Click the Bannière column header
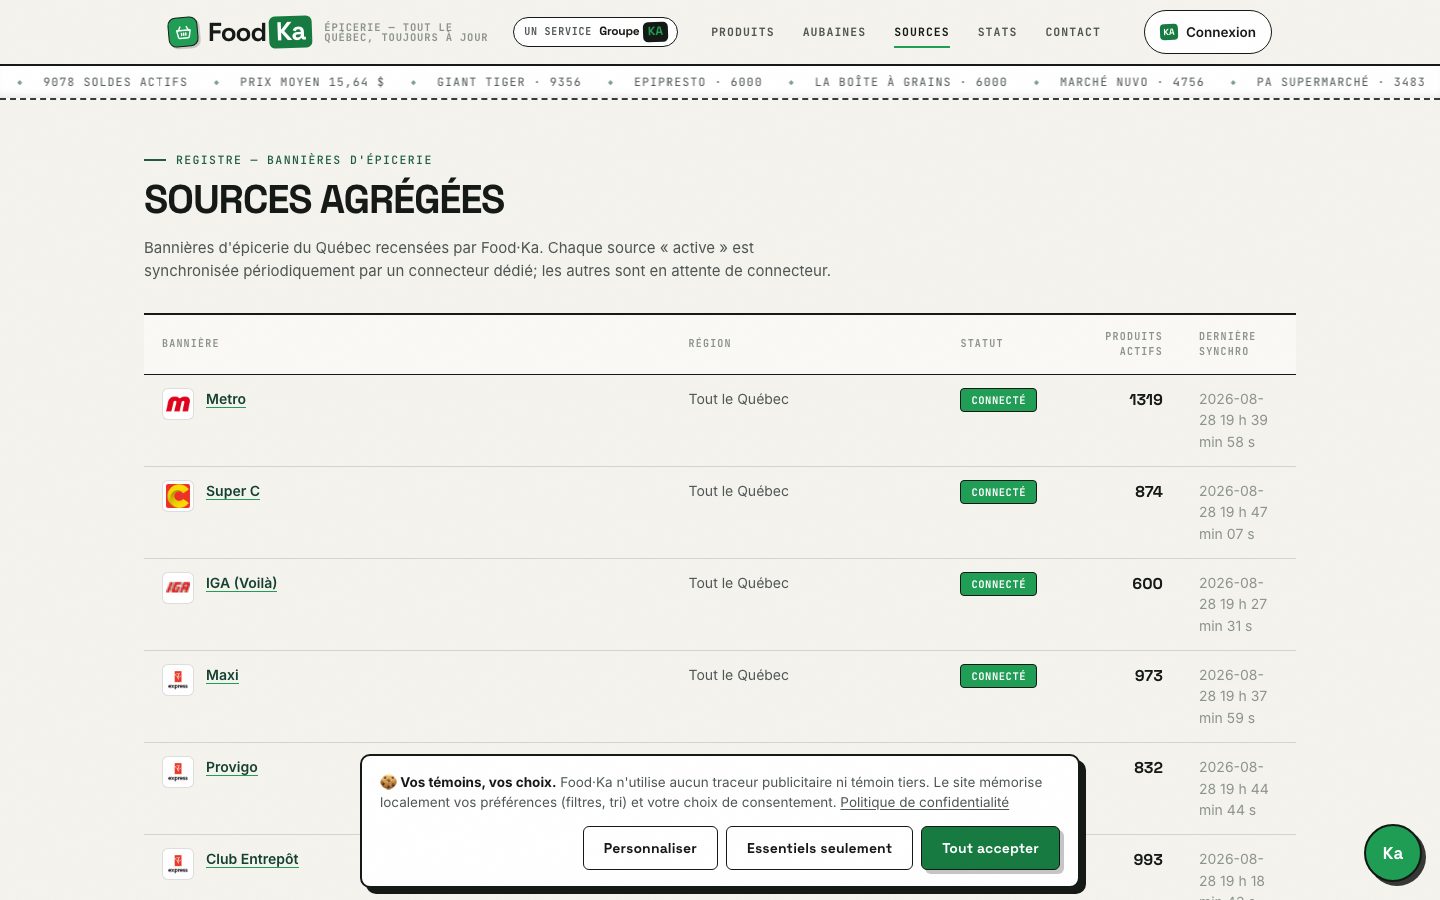This screenshot has width=1440, height=900. click(x=190, y=343)
